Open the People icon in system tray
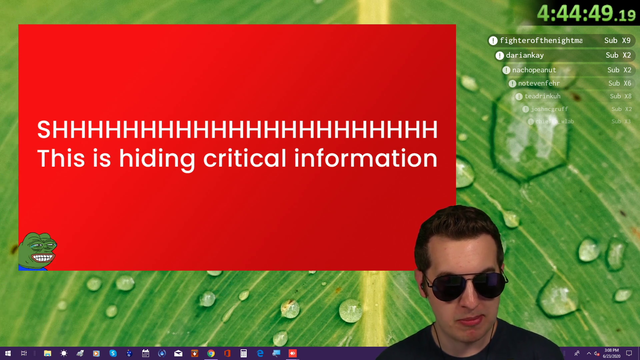The height and width of the screenshot is (360, 640). (x=577, y=353)
